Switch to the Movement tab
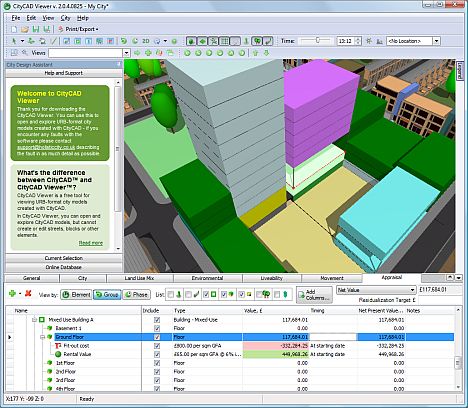The width and height of the screenshot is (468, 408). click(332, 278)
